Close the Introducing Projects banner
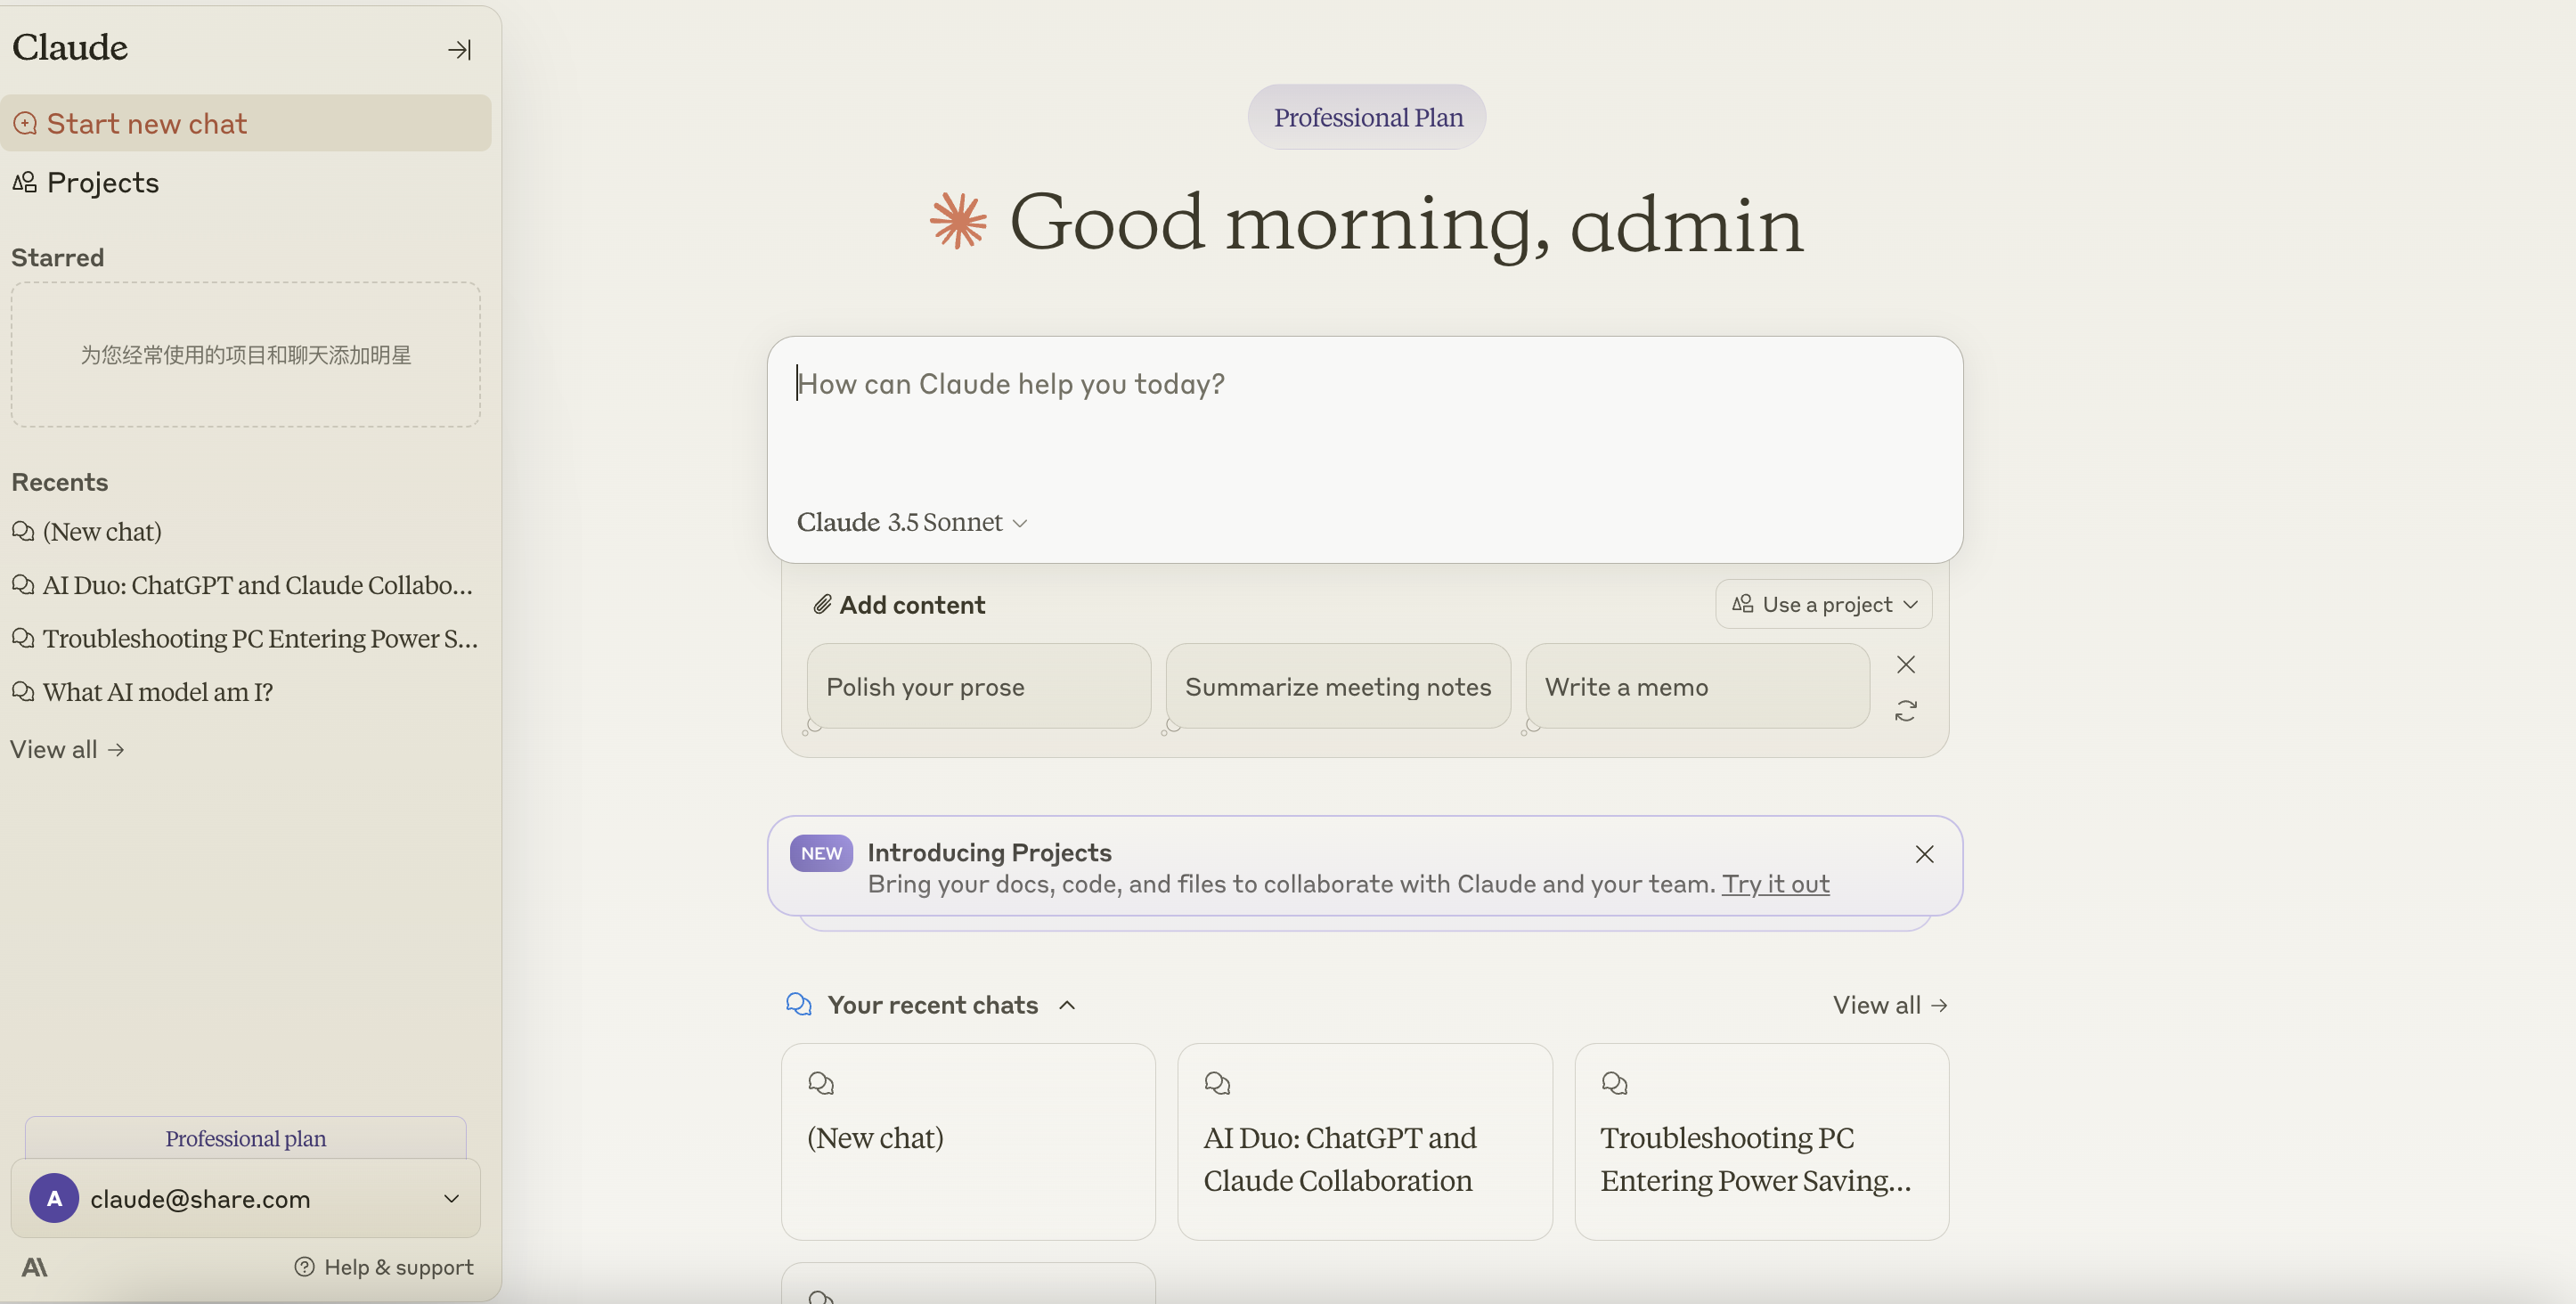2576x1304 pixels. click(x=1924, y=854)
